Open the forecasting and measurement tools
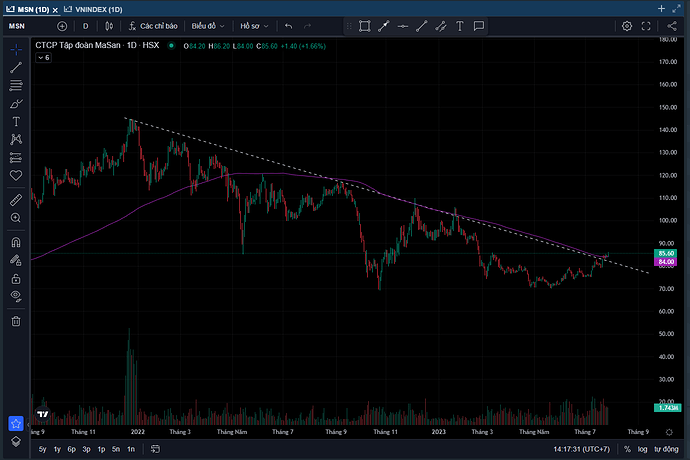 pos(16,158)
